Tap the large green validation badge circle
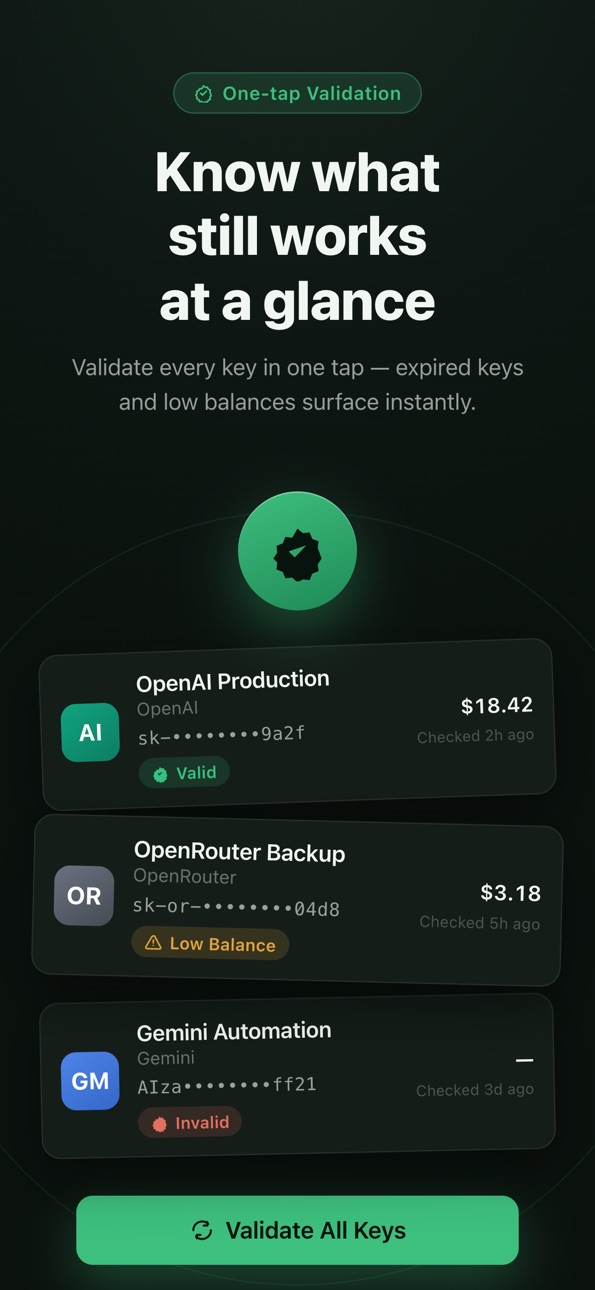 pos(297,551)
